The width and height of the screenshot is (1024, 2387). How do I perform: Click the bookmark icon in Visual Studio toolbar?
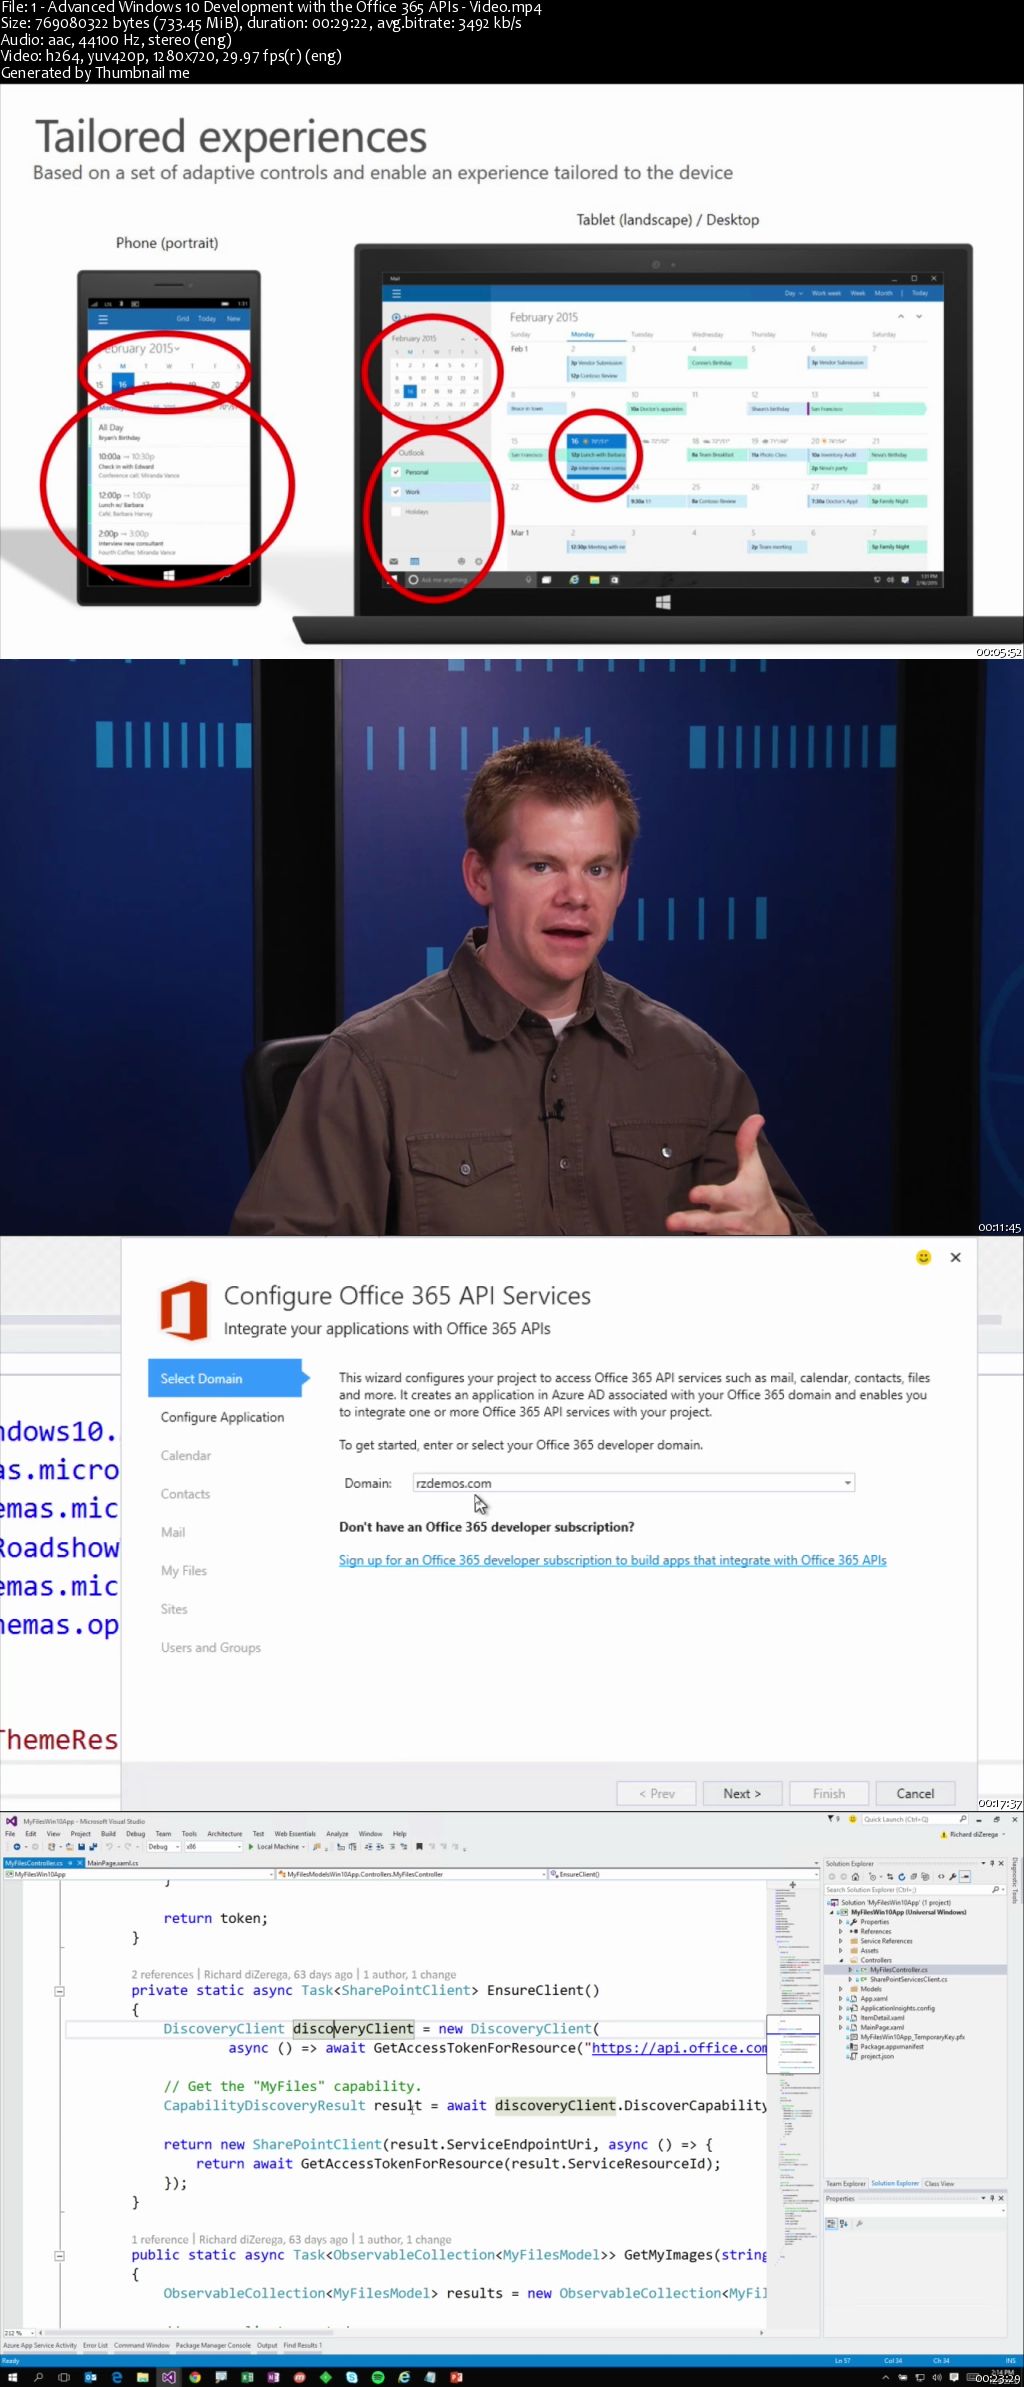419,1847
